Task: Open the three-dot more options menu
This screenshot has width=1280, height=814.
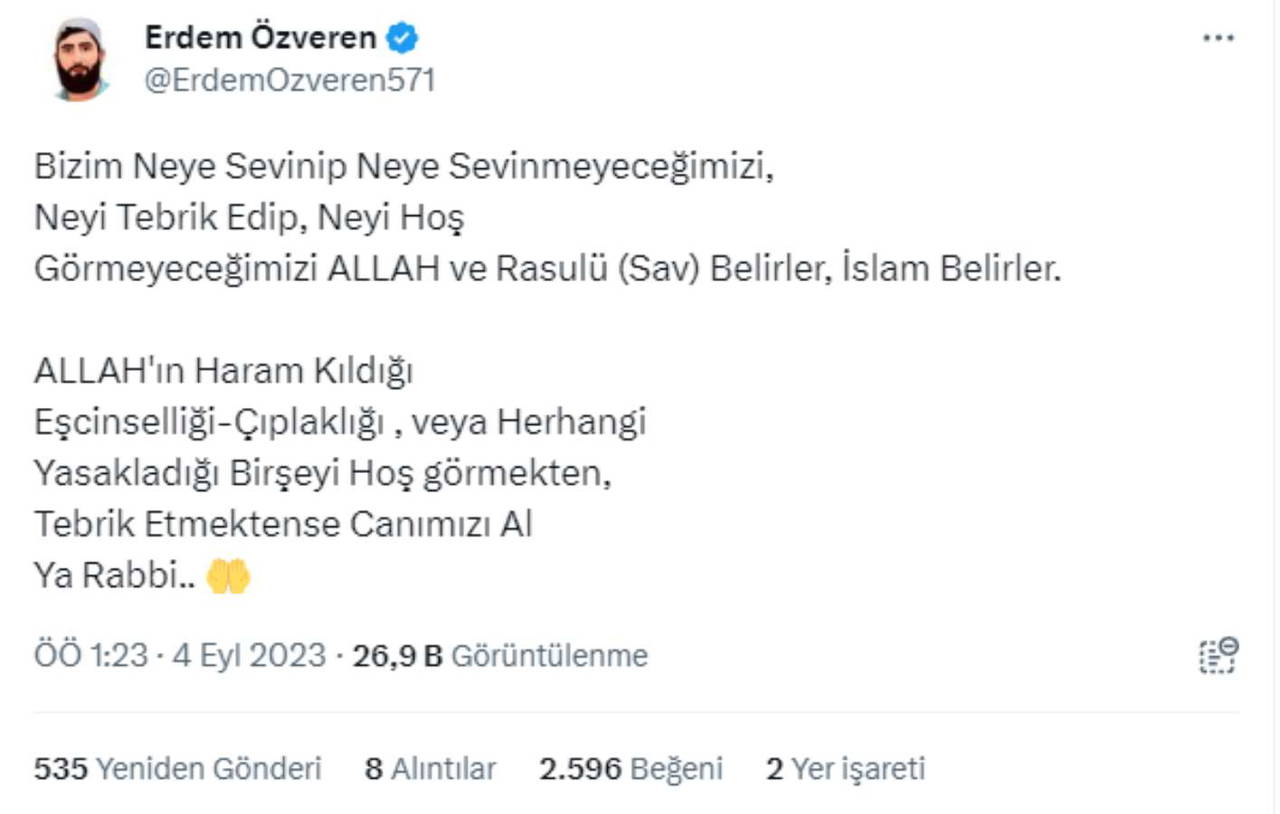Action: point(1218,39)
